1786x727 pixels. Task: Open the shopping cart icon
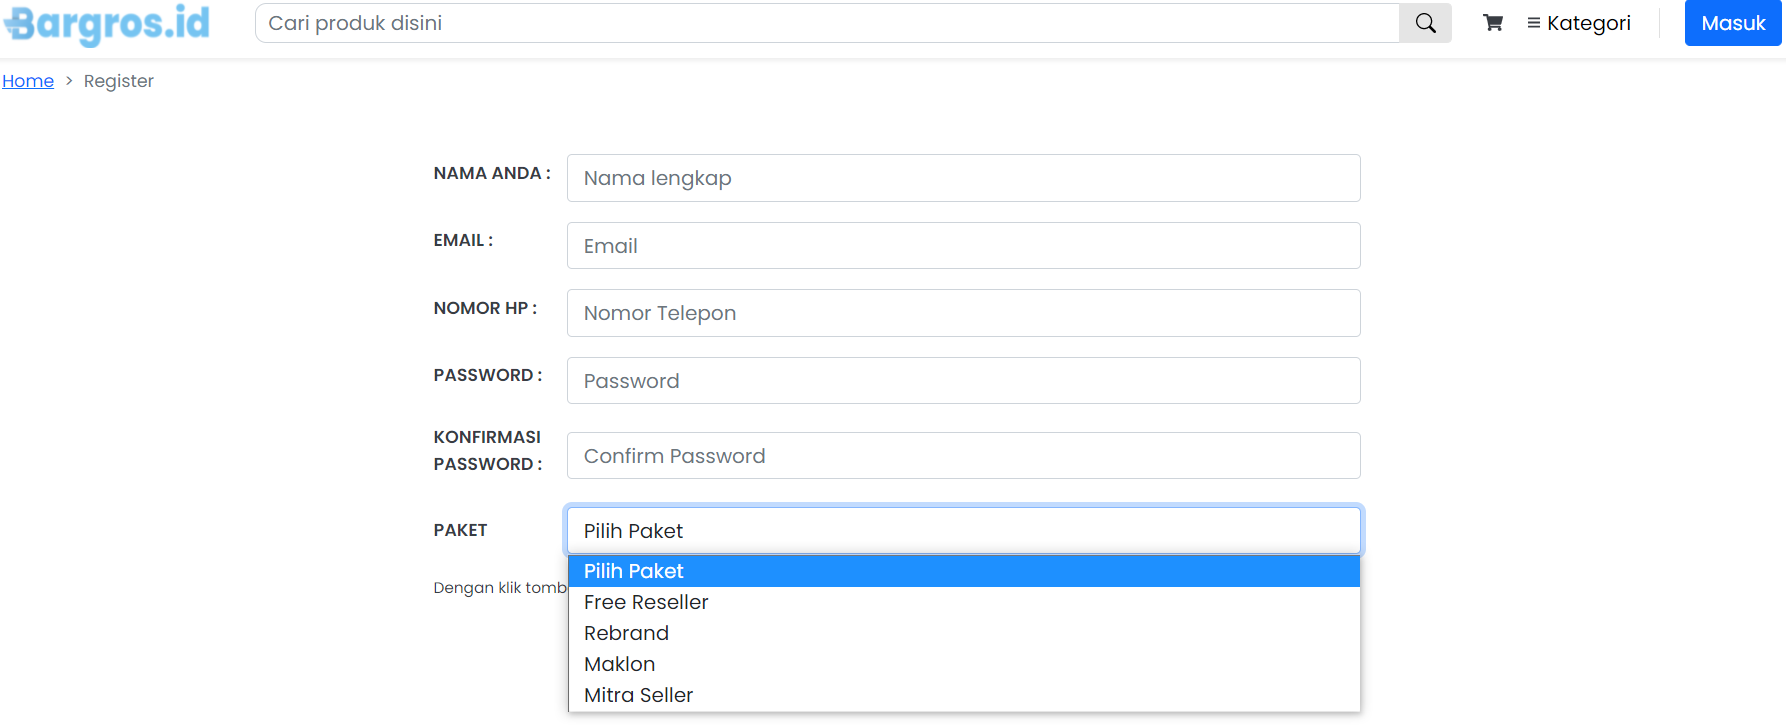[1493, 23]
